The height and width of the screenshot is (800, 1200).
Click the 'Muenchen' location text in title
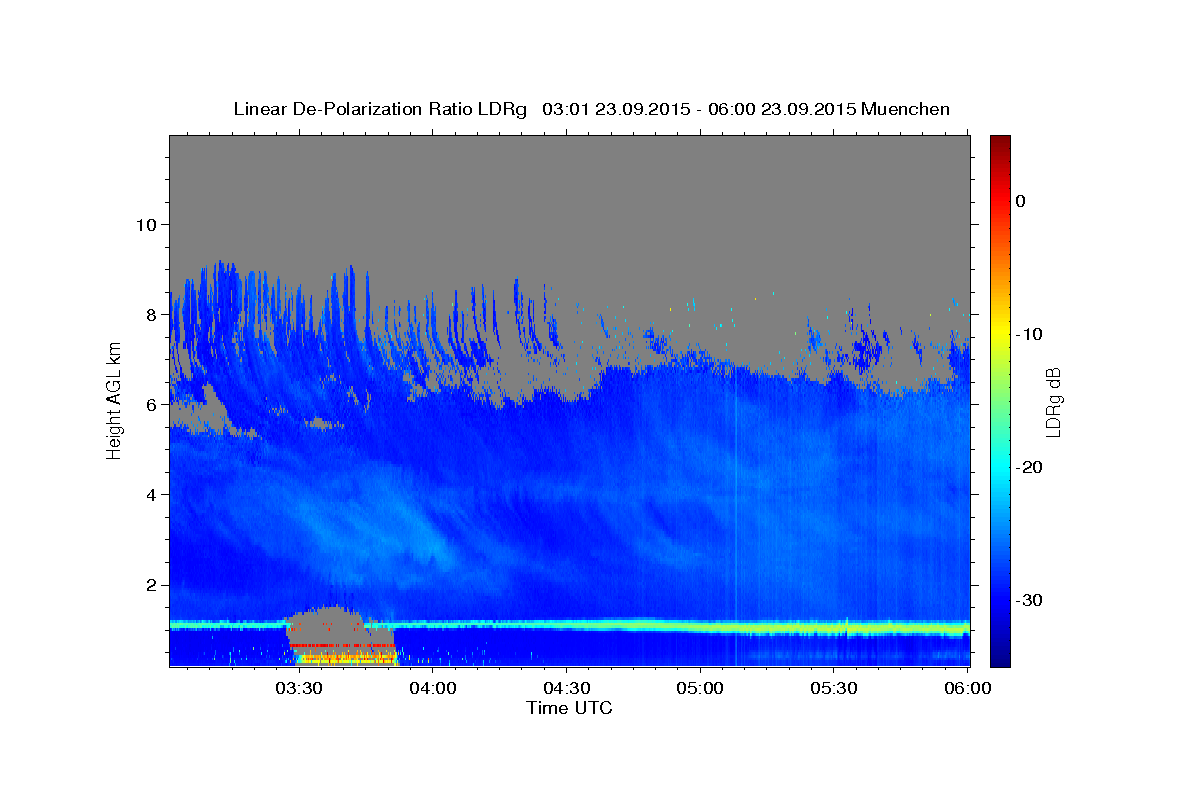click(x=906, y=109)
